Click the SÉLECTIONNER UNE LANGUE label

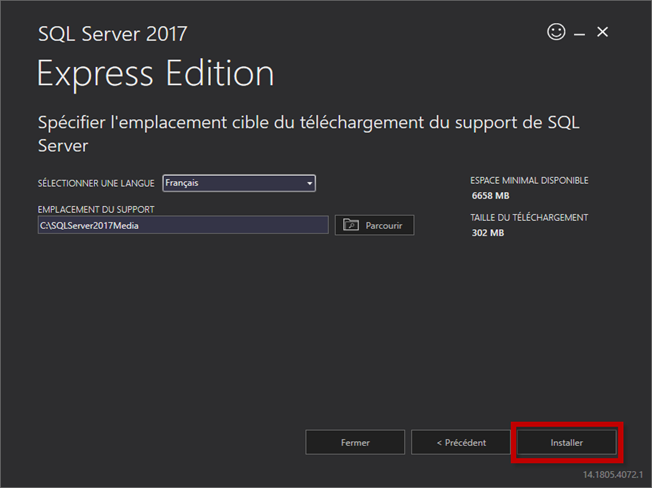(x=96, y=184)
